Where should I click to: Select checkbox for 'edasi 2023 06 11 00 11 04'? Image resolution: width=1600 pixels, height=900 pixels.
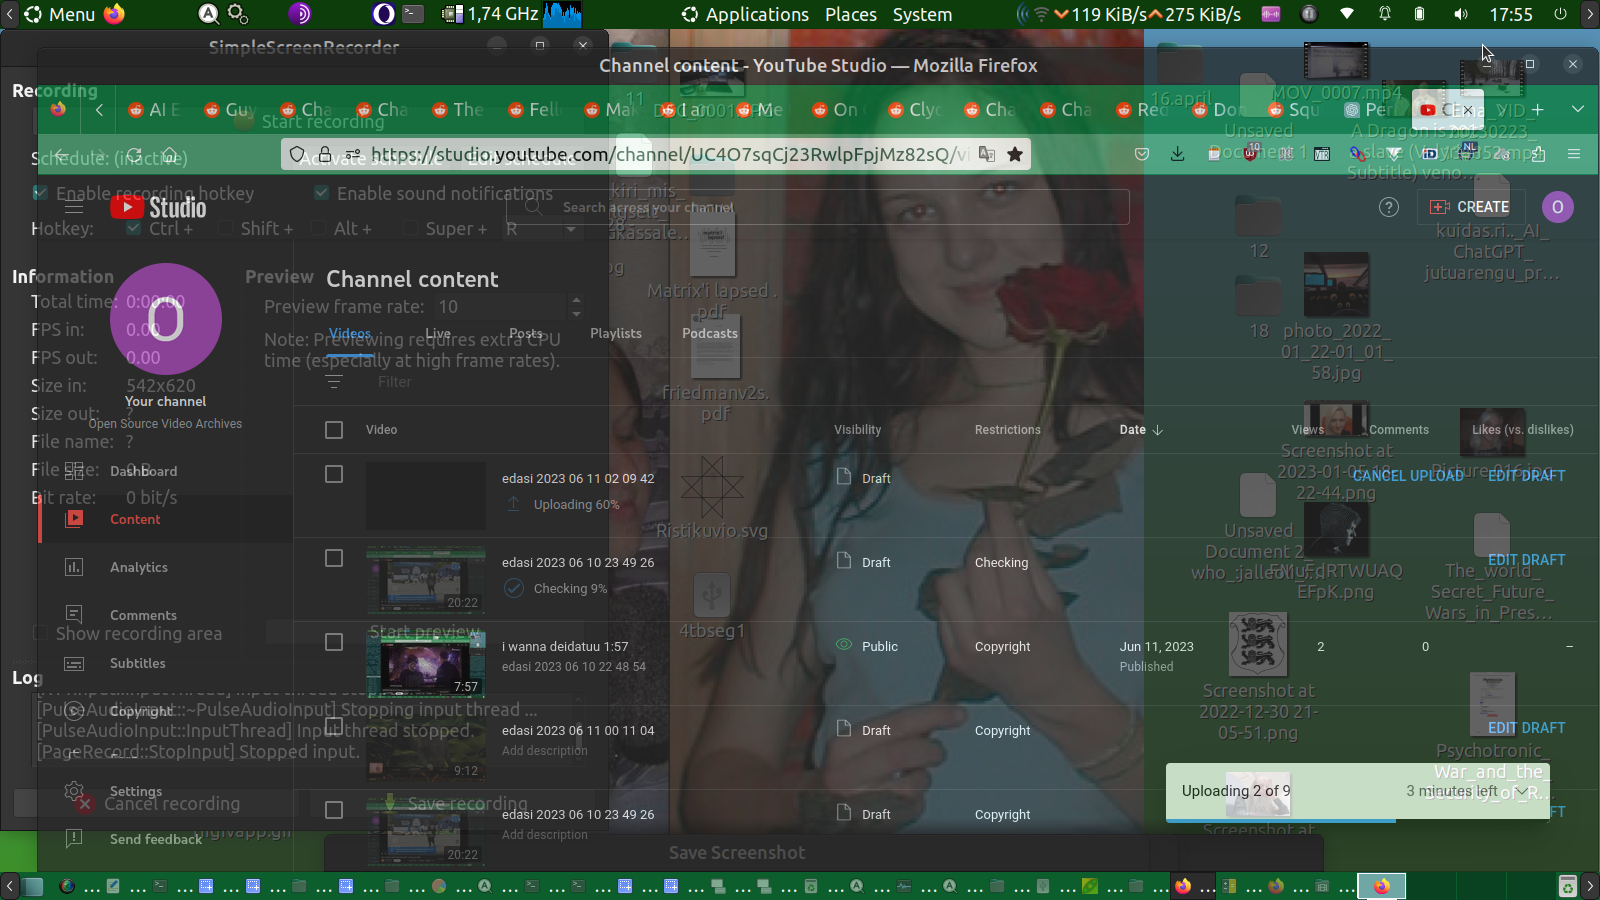[334, 726]
